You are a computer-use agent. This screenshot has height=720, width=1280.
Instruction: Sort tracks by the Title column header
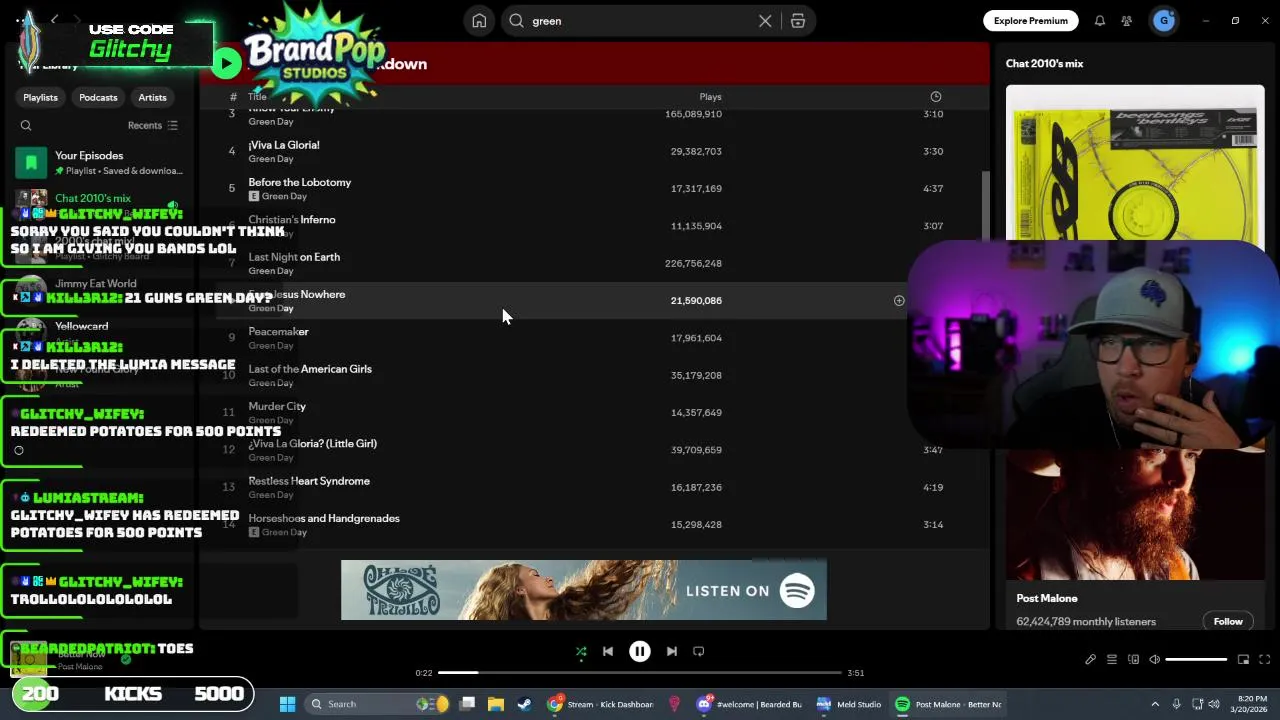click(x=257, y=97)
